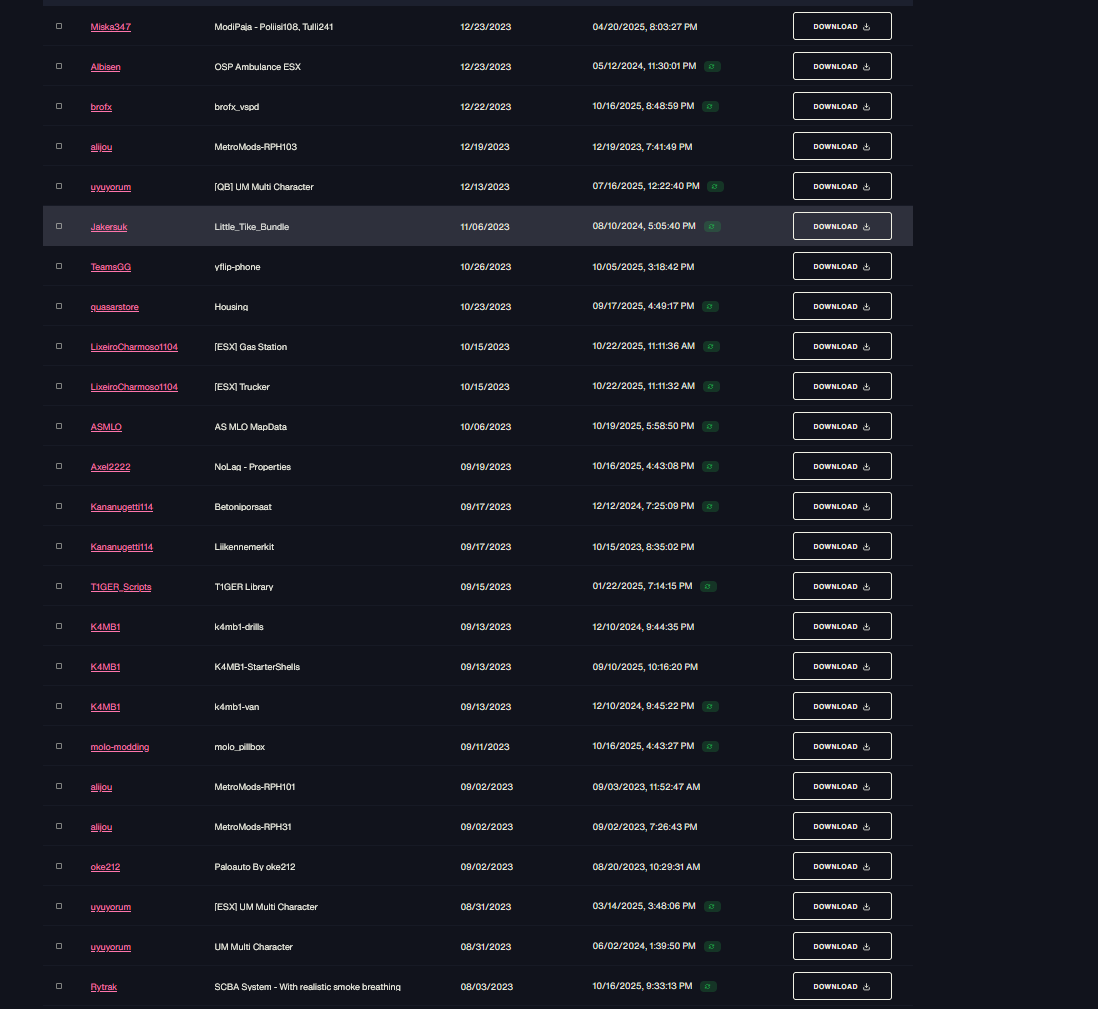Click green refresh icon in [ESX] Trucker row
1098x1009 pixels.
[711, 386]
